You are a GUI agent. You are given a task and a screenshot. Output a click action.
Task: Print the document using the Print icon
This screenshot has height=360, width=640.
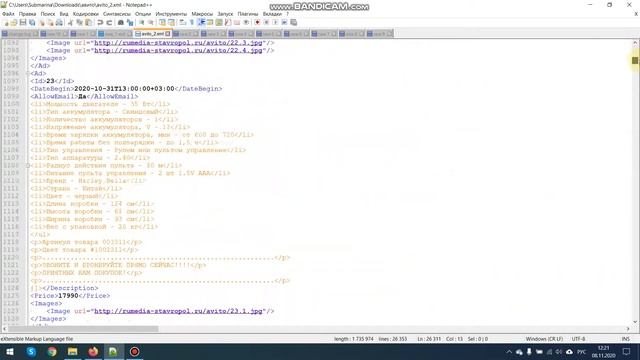59,22
